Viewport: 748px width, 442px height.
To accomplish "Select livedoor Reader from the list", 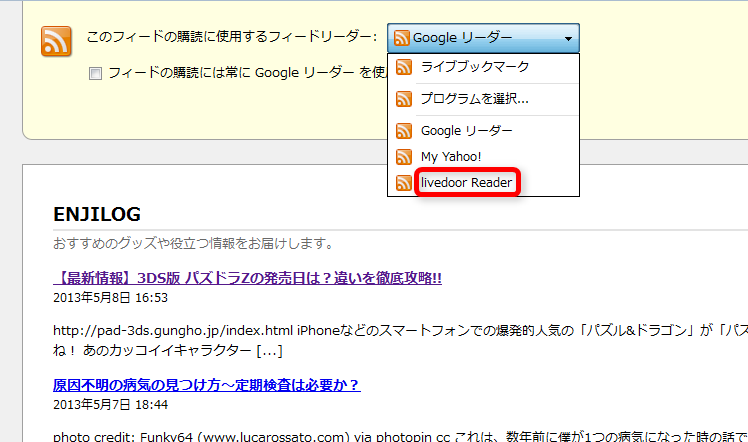I will [483, 183].
